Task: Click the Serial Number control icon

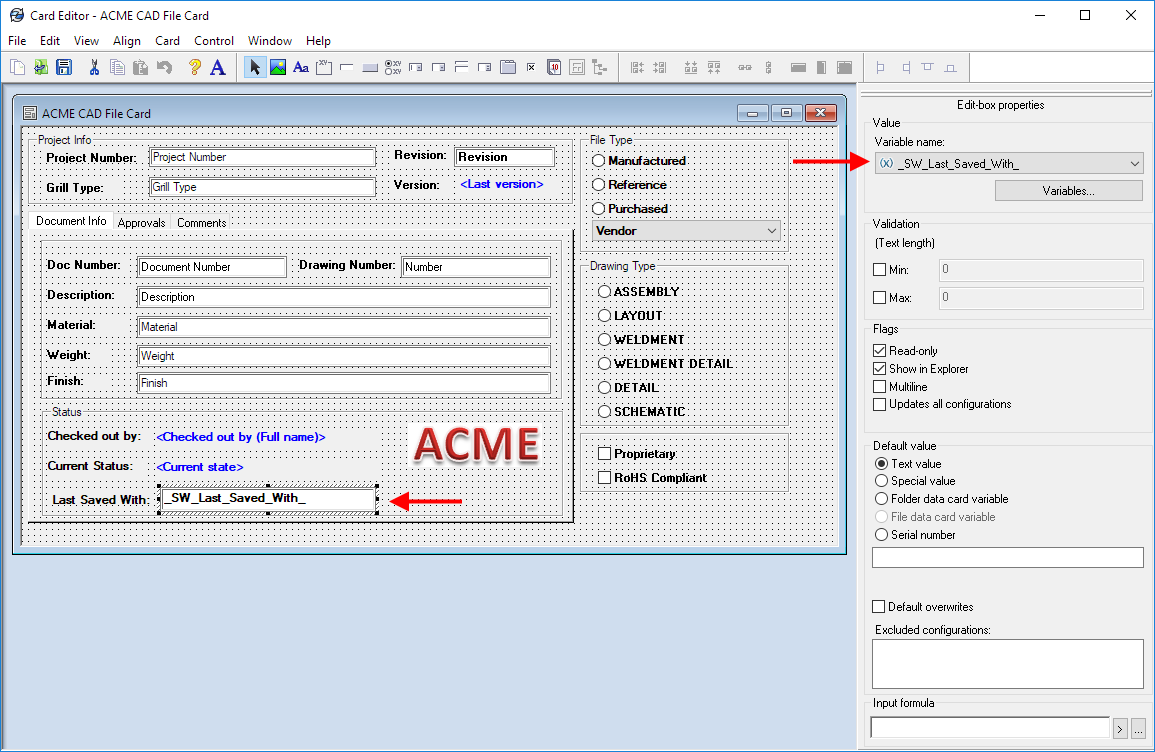Action: (x=553, y=67)
